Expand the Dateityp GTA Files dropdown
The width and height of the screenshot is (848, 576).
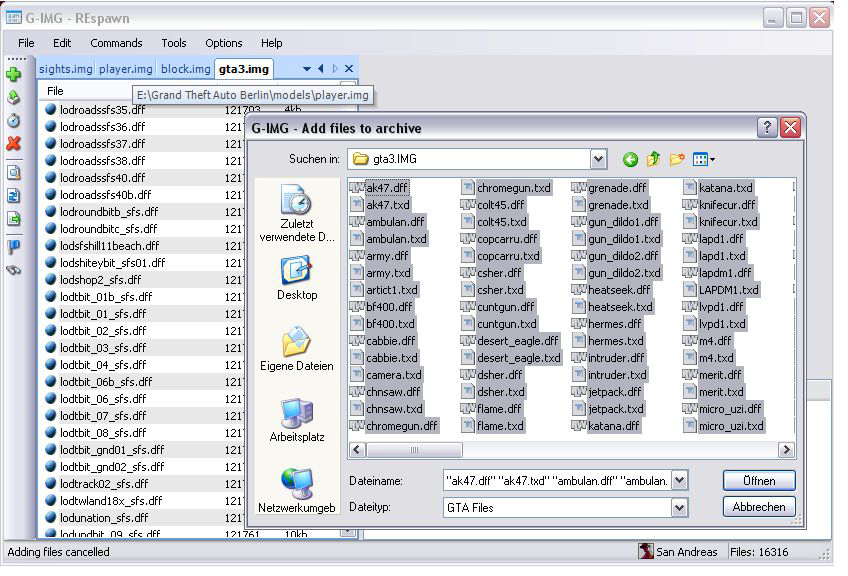(x=680, y=507)
